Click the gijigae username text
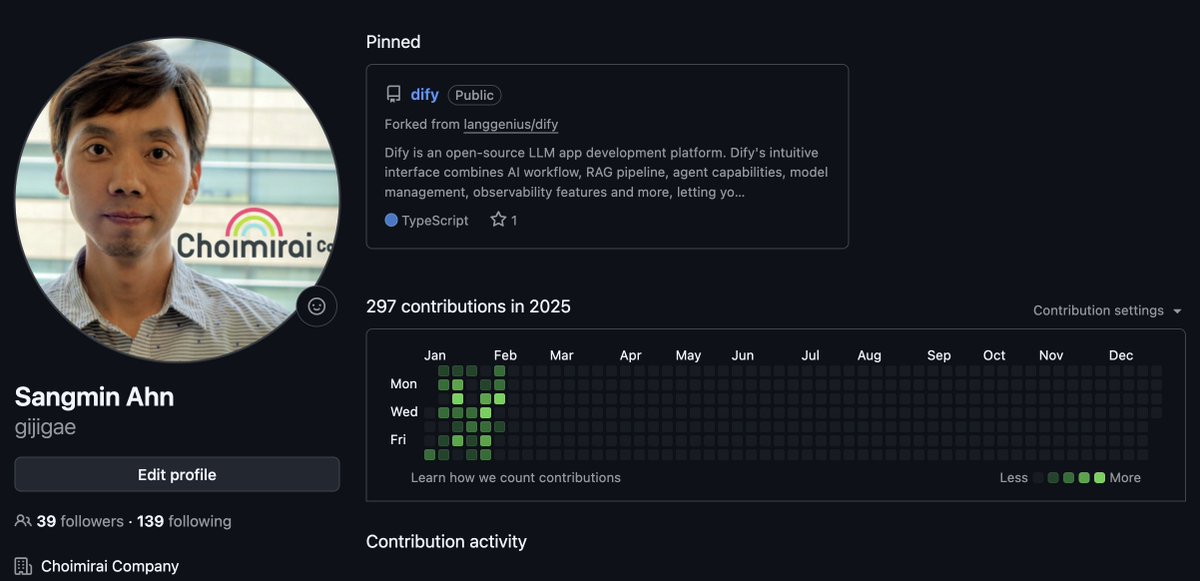The width and height of the screenshot is (1200, 581). (x=45, y=427)
